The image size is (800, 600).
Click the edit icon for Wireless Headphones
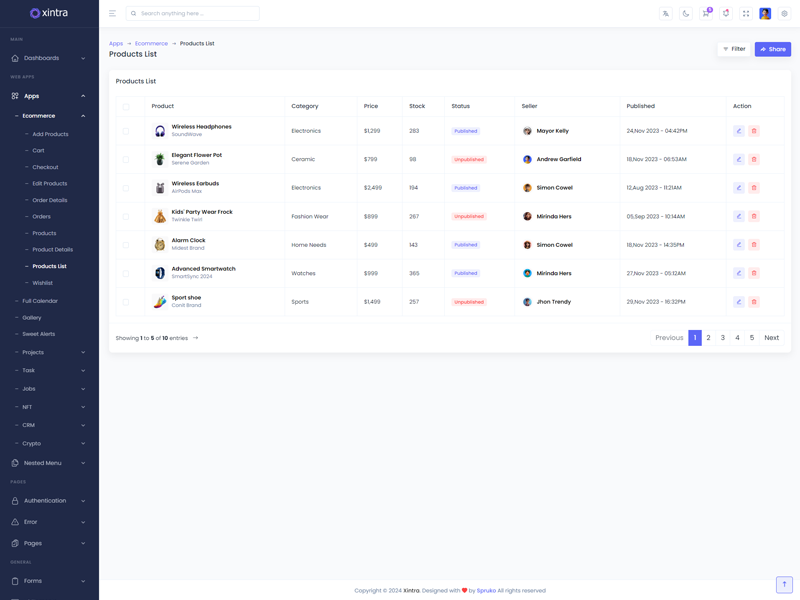coord(739,131)
